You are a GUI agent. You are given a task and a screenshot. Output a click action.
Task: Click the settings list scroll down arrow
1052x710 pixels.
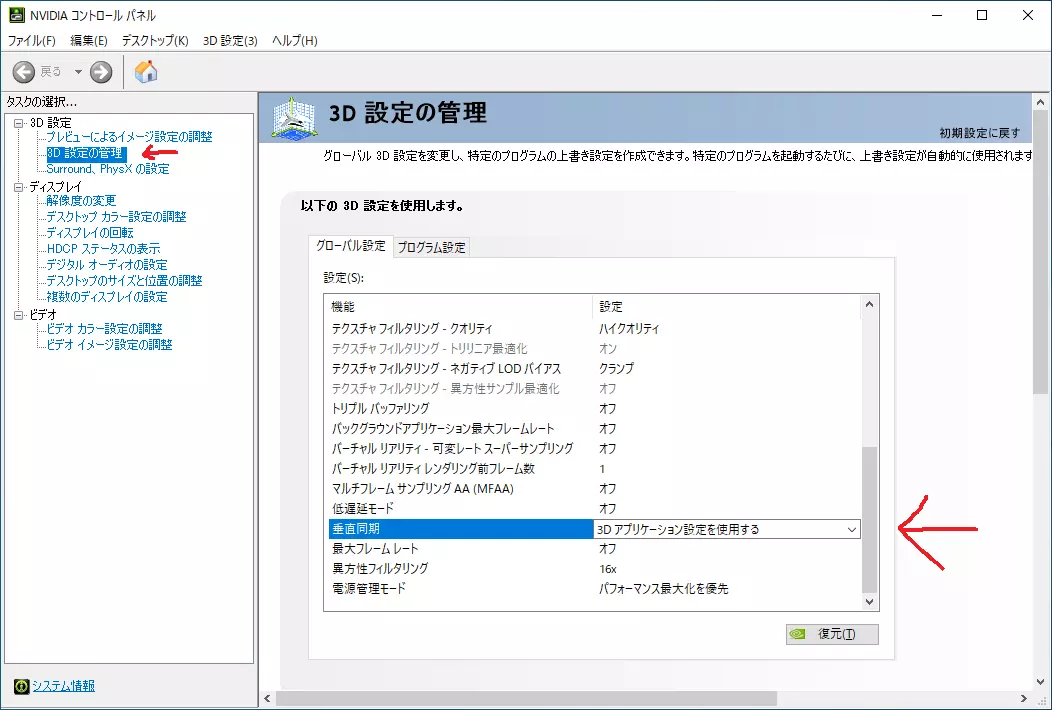pos(870,601)
